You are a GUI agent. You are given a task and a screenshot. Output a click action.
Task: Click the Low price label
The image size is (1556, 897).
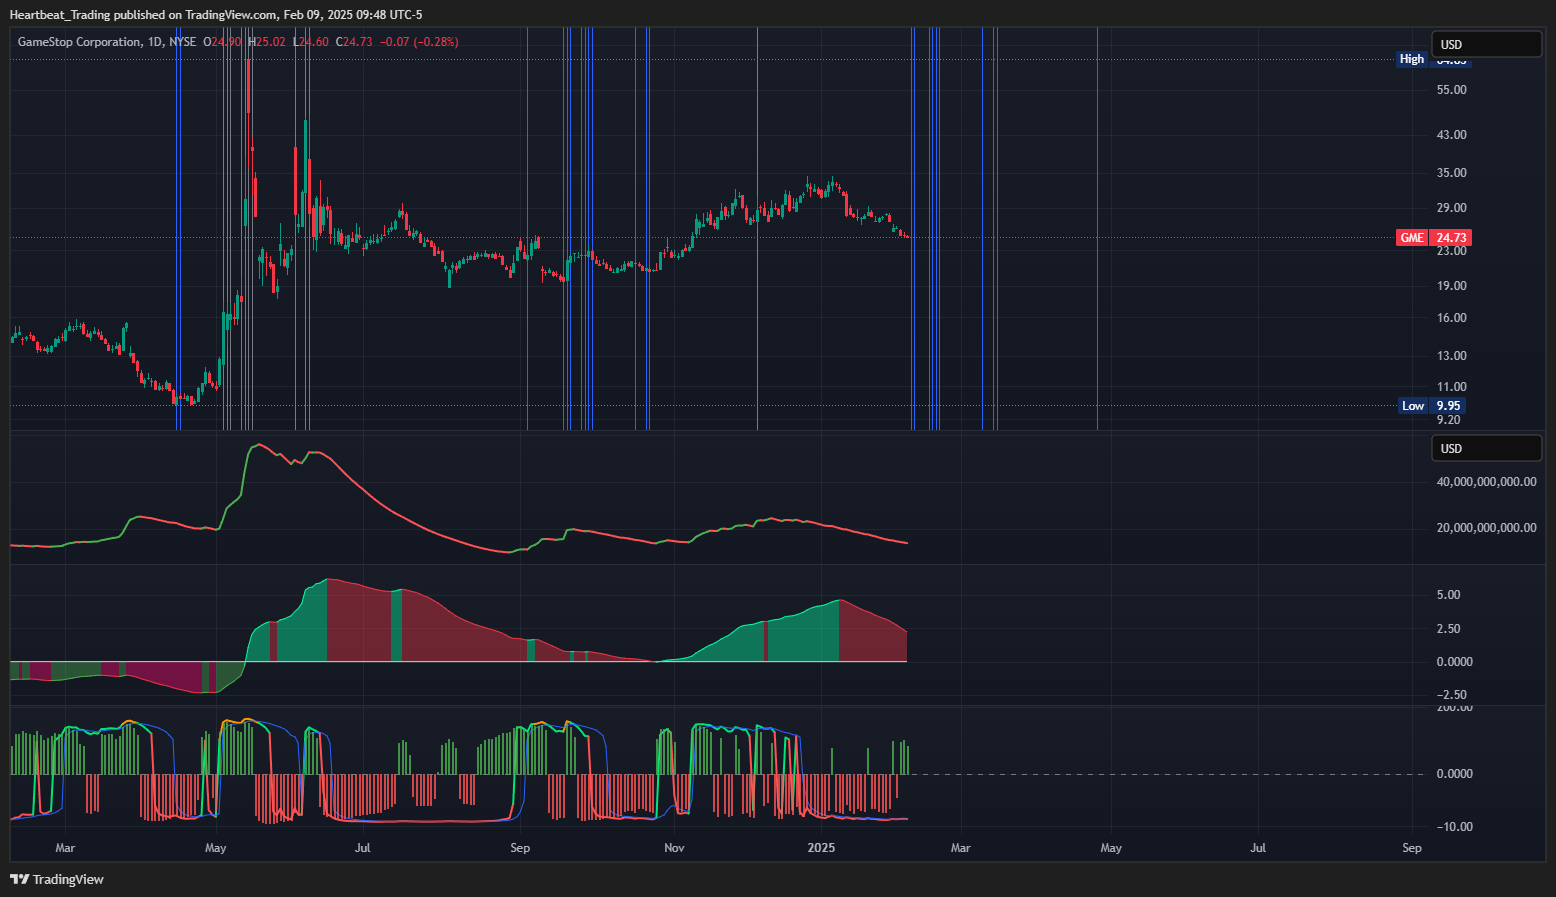coord(1413,405)
